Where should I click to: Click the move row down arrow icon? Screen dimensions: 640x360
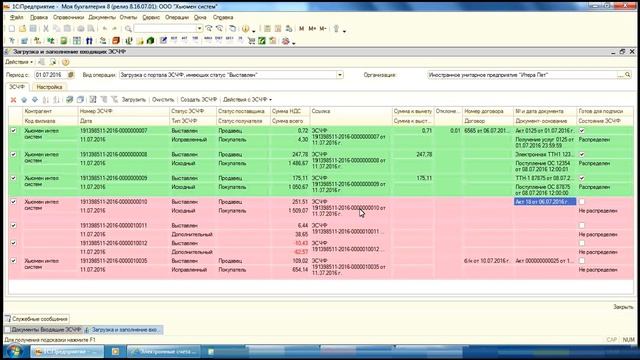coord(35,100)
